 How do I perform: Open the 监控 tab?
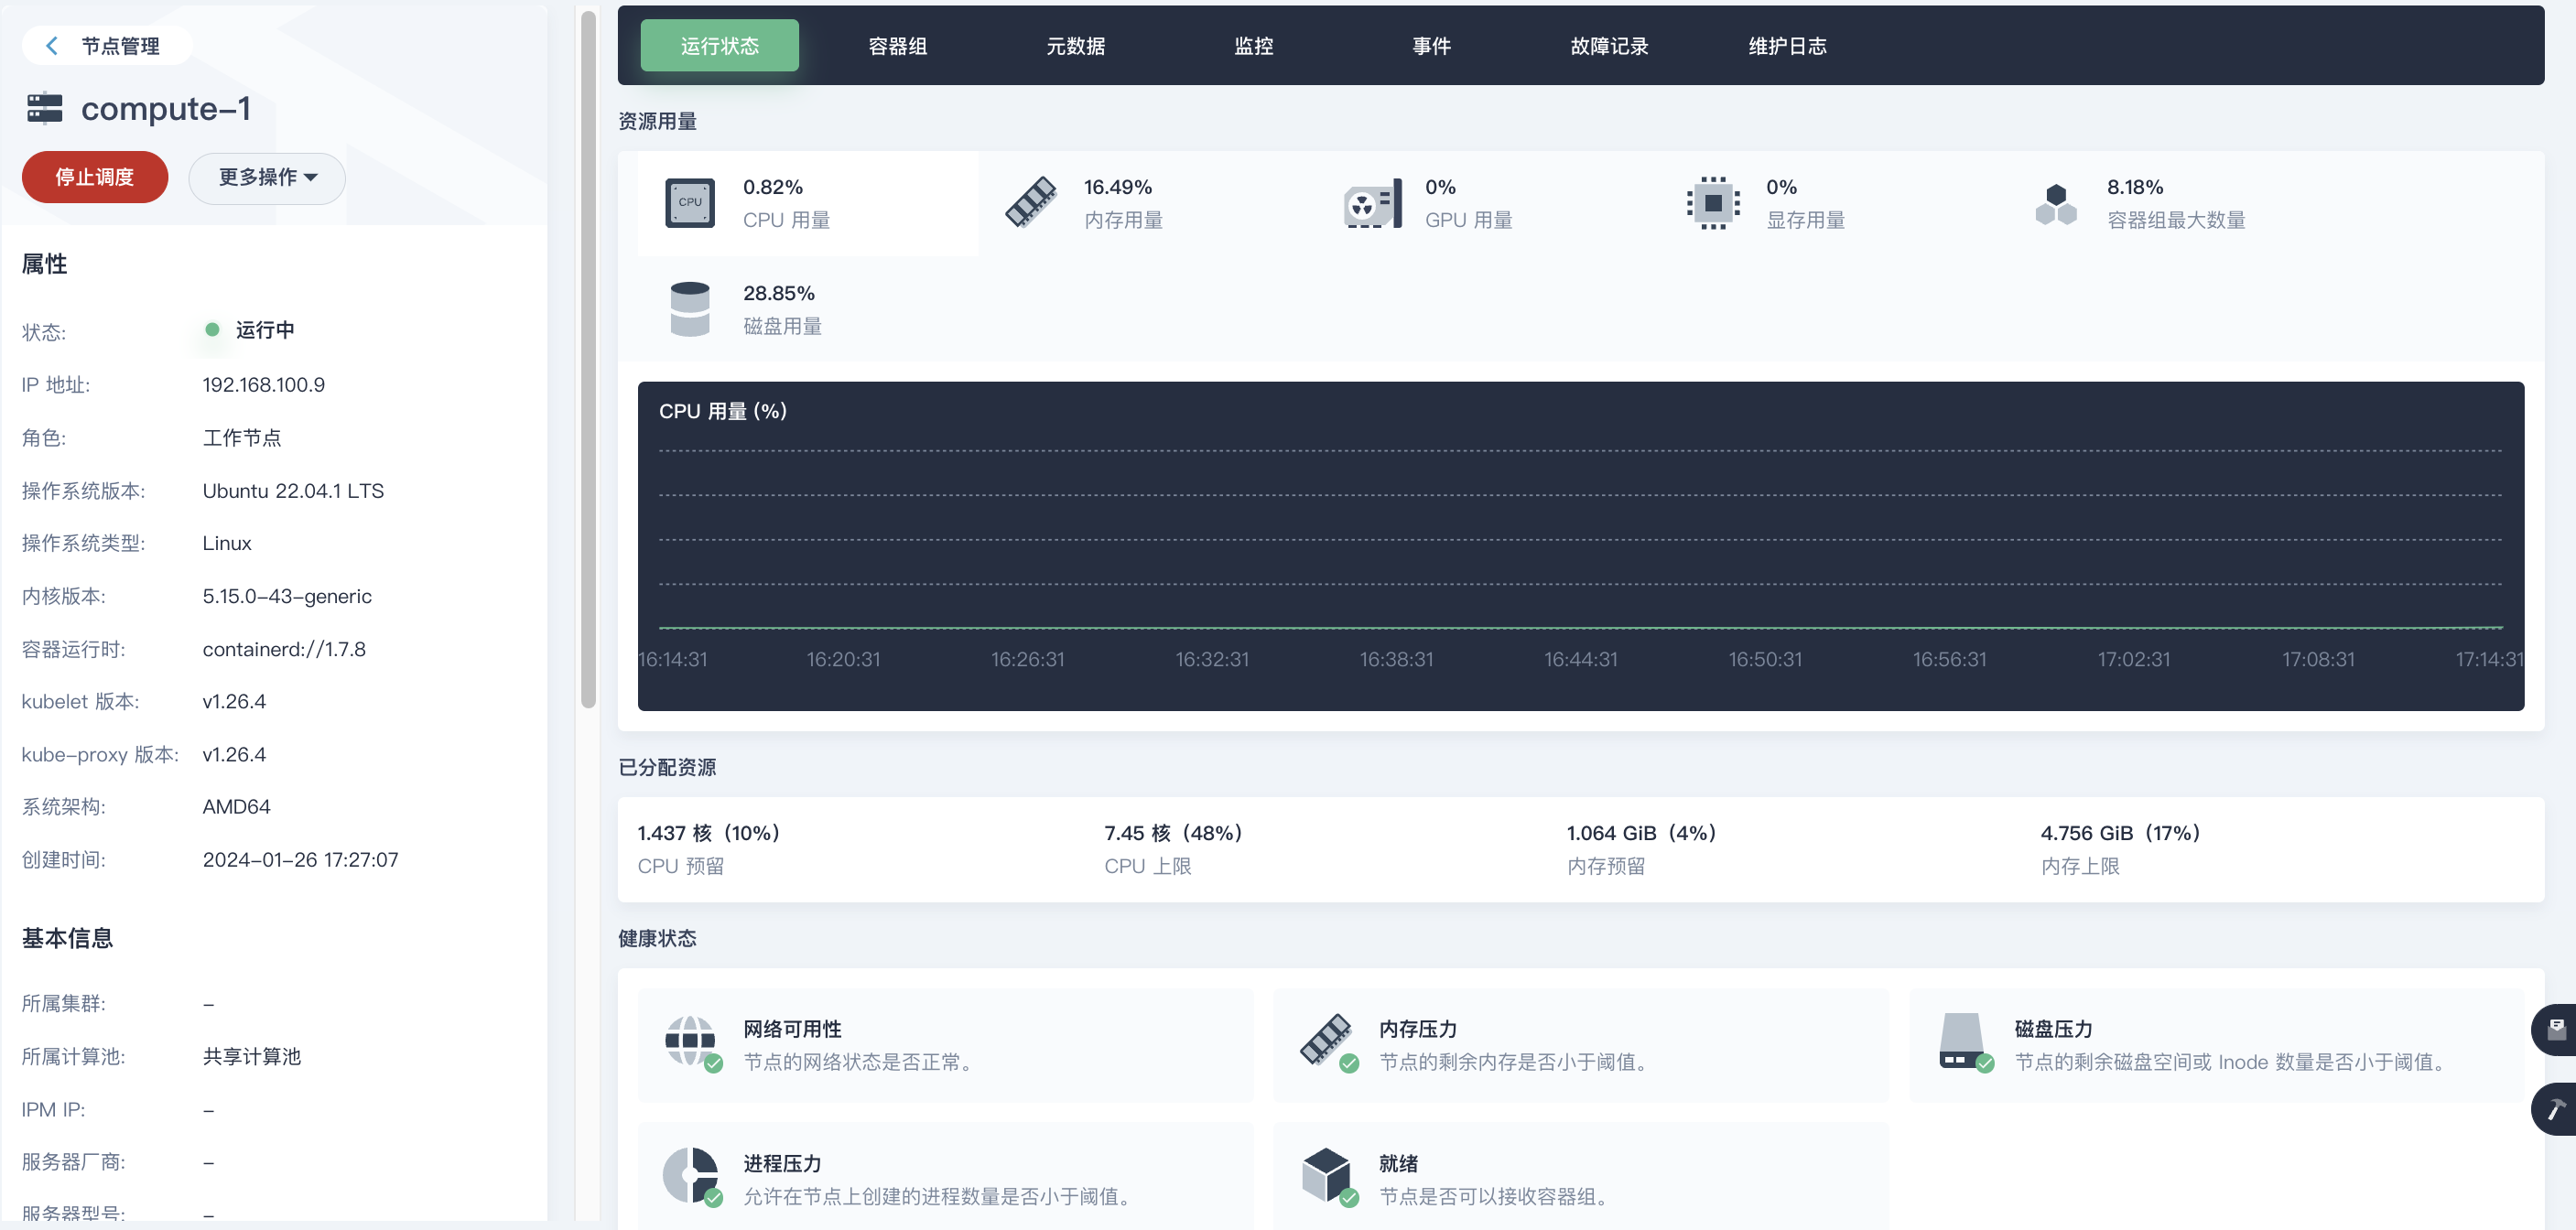coord(1254,46)
